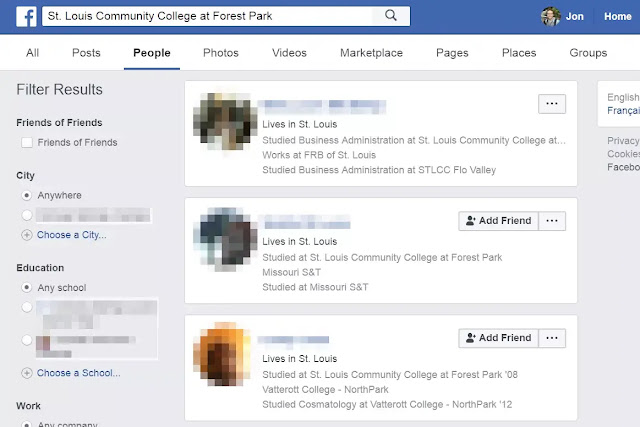The height and width of the screenshot is (427, 640).
Task: Open Jon's profile picture
Action: tap(551, 16)
